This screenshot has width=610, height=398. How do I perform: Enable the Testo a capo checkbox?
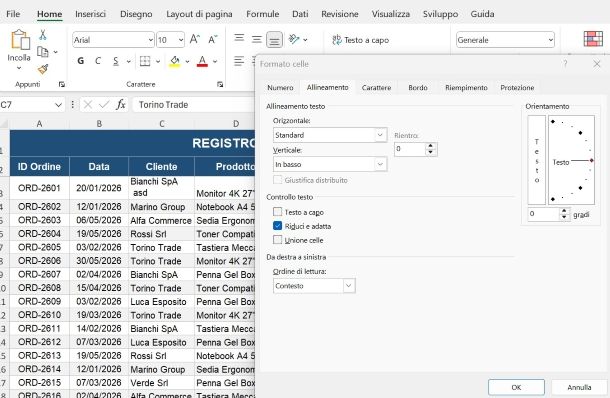click(277, 212)
